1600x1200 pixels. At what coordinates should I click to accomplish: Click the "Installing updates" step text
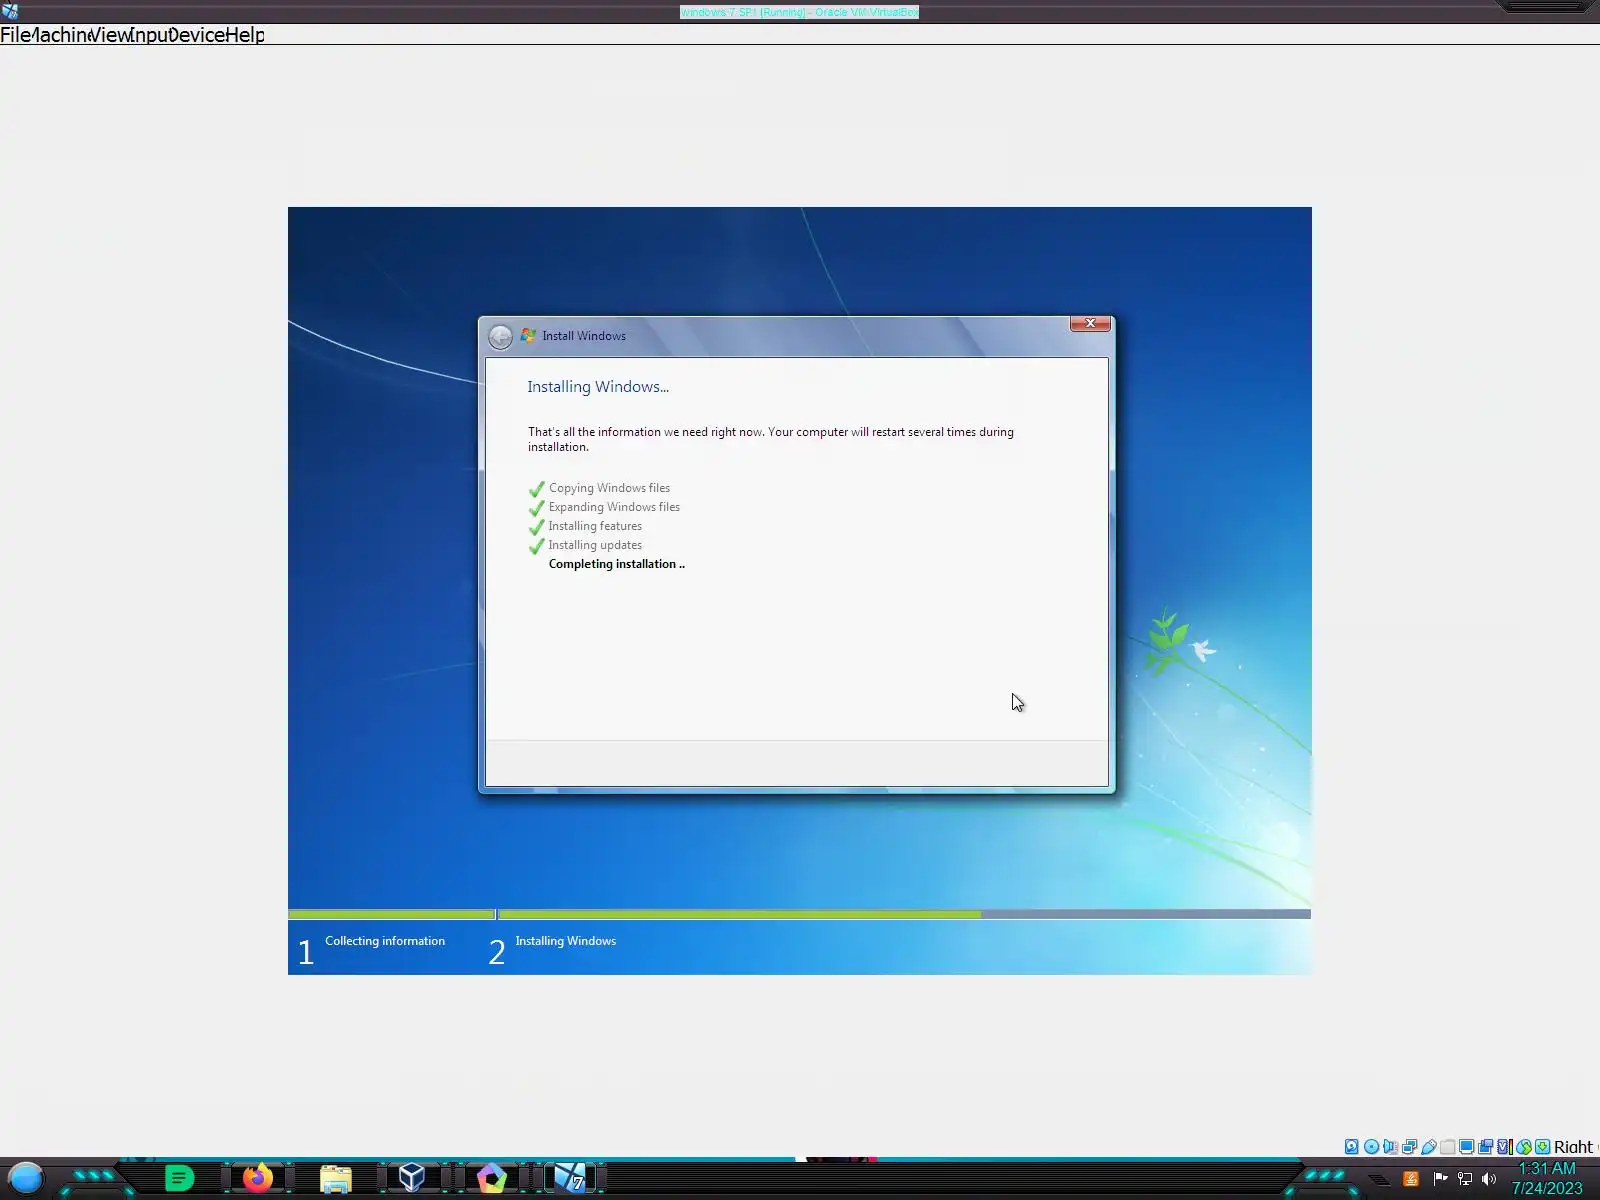coord(595,545)
